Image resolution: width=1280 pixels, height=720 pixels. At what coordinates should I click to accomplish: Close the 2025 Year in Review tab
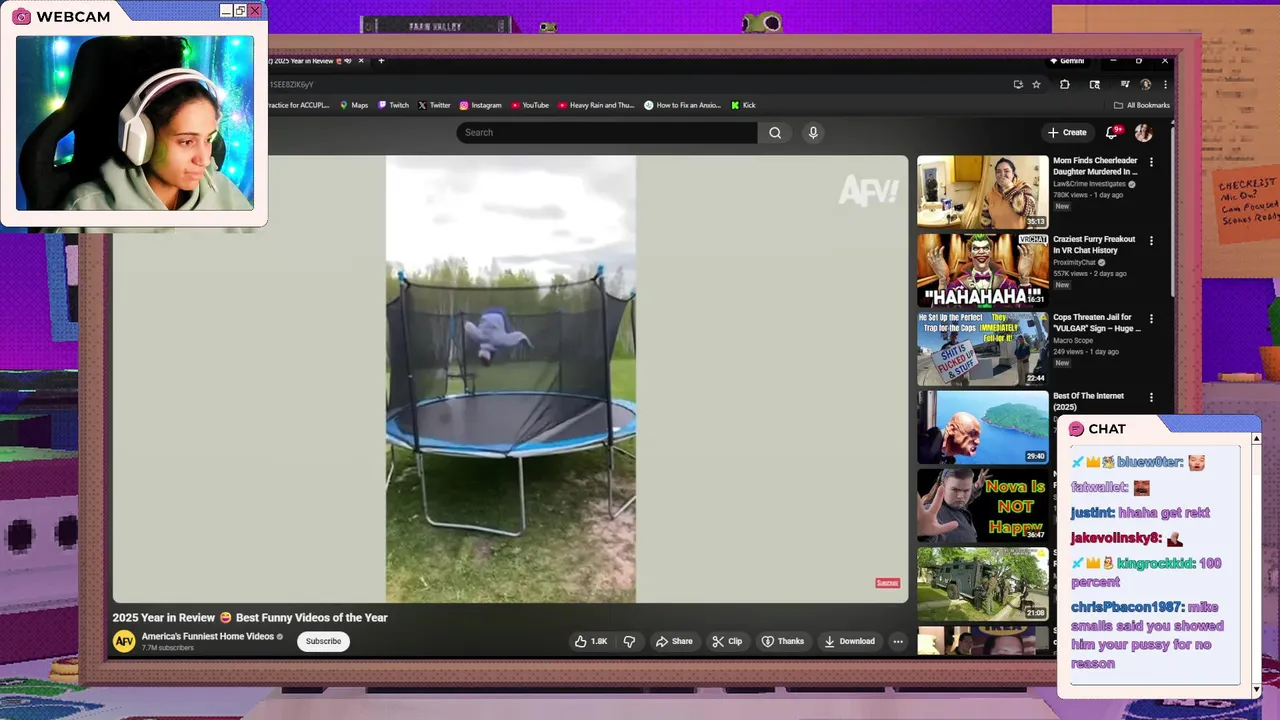tap(360, 61)
